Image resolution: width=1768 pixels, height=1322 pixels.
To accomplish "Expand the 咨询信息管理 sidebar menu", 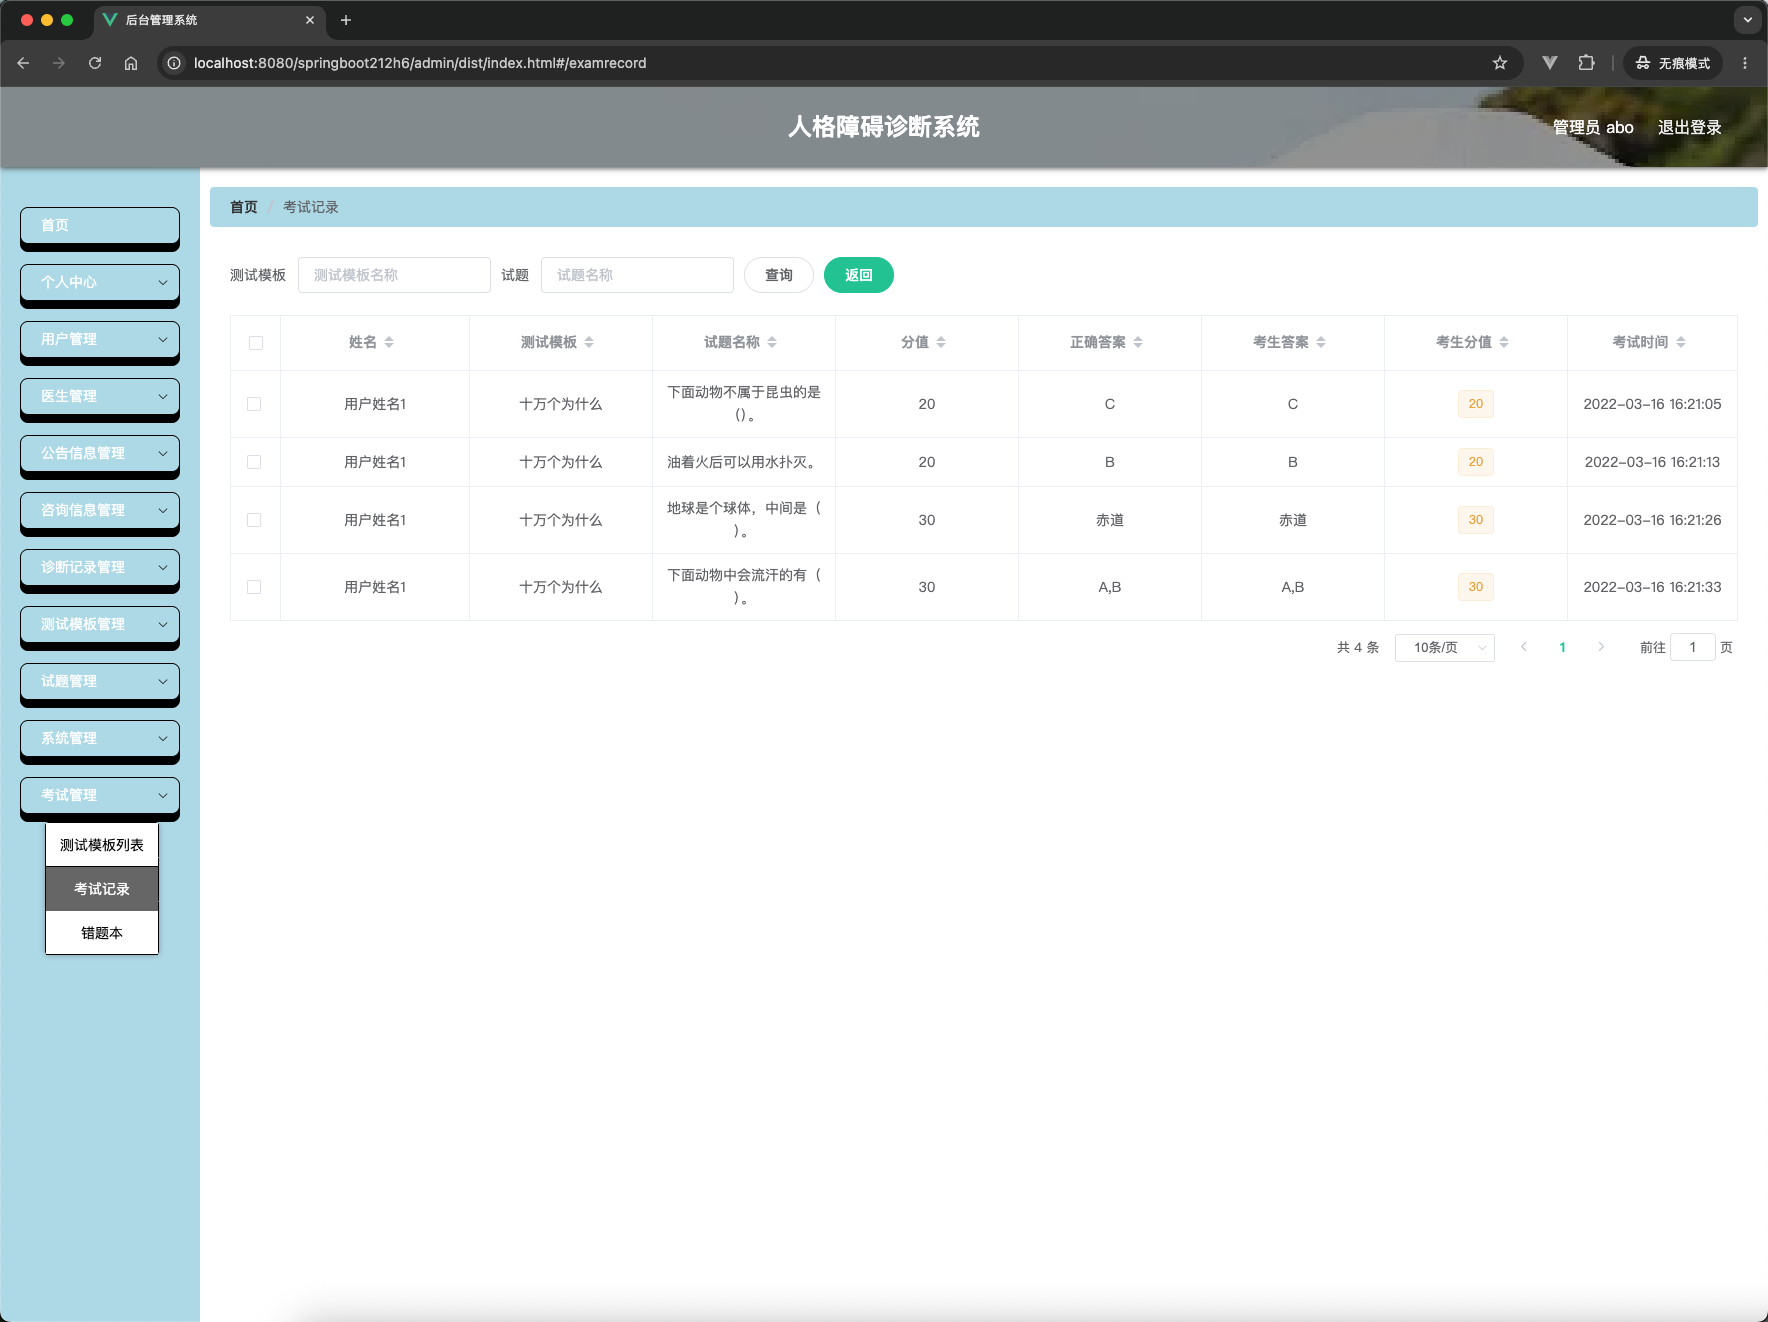I will 100,510.
